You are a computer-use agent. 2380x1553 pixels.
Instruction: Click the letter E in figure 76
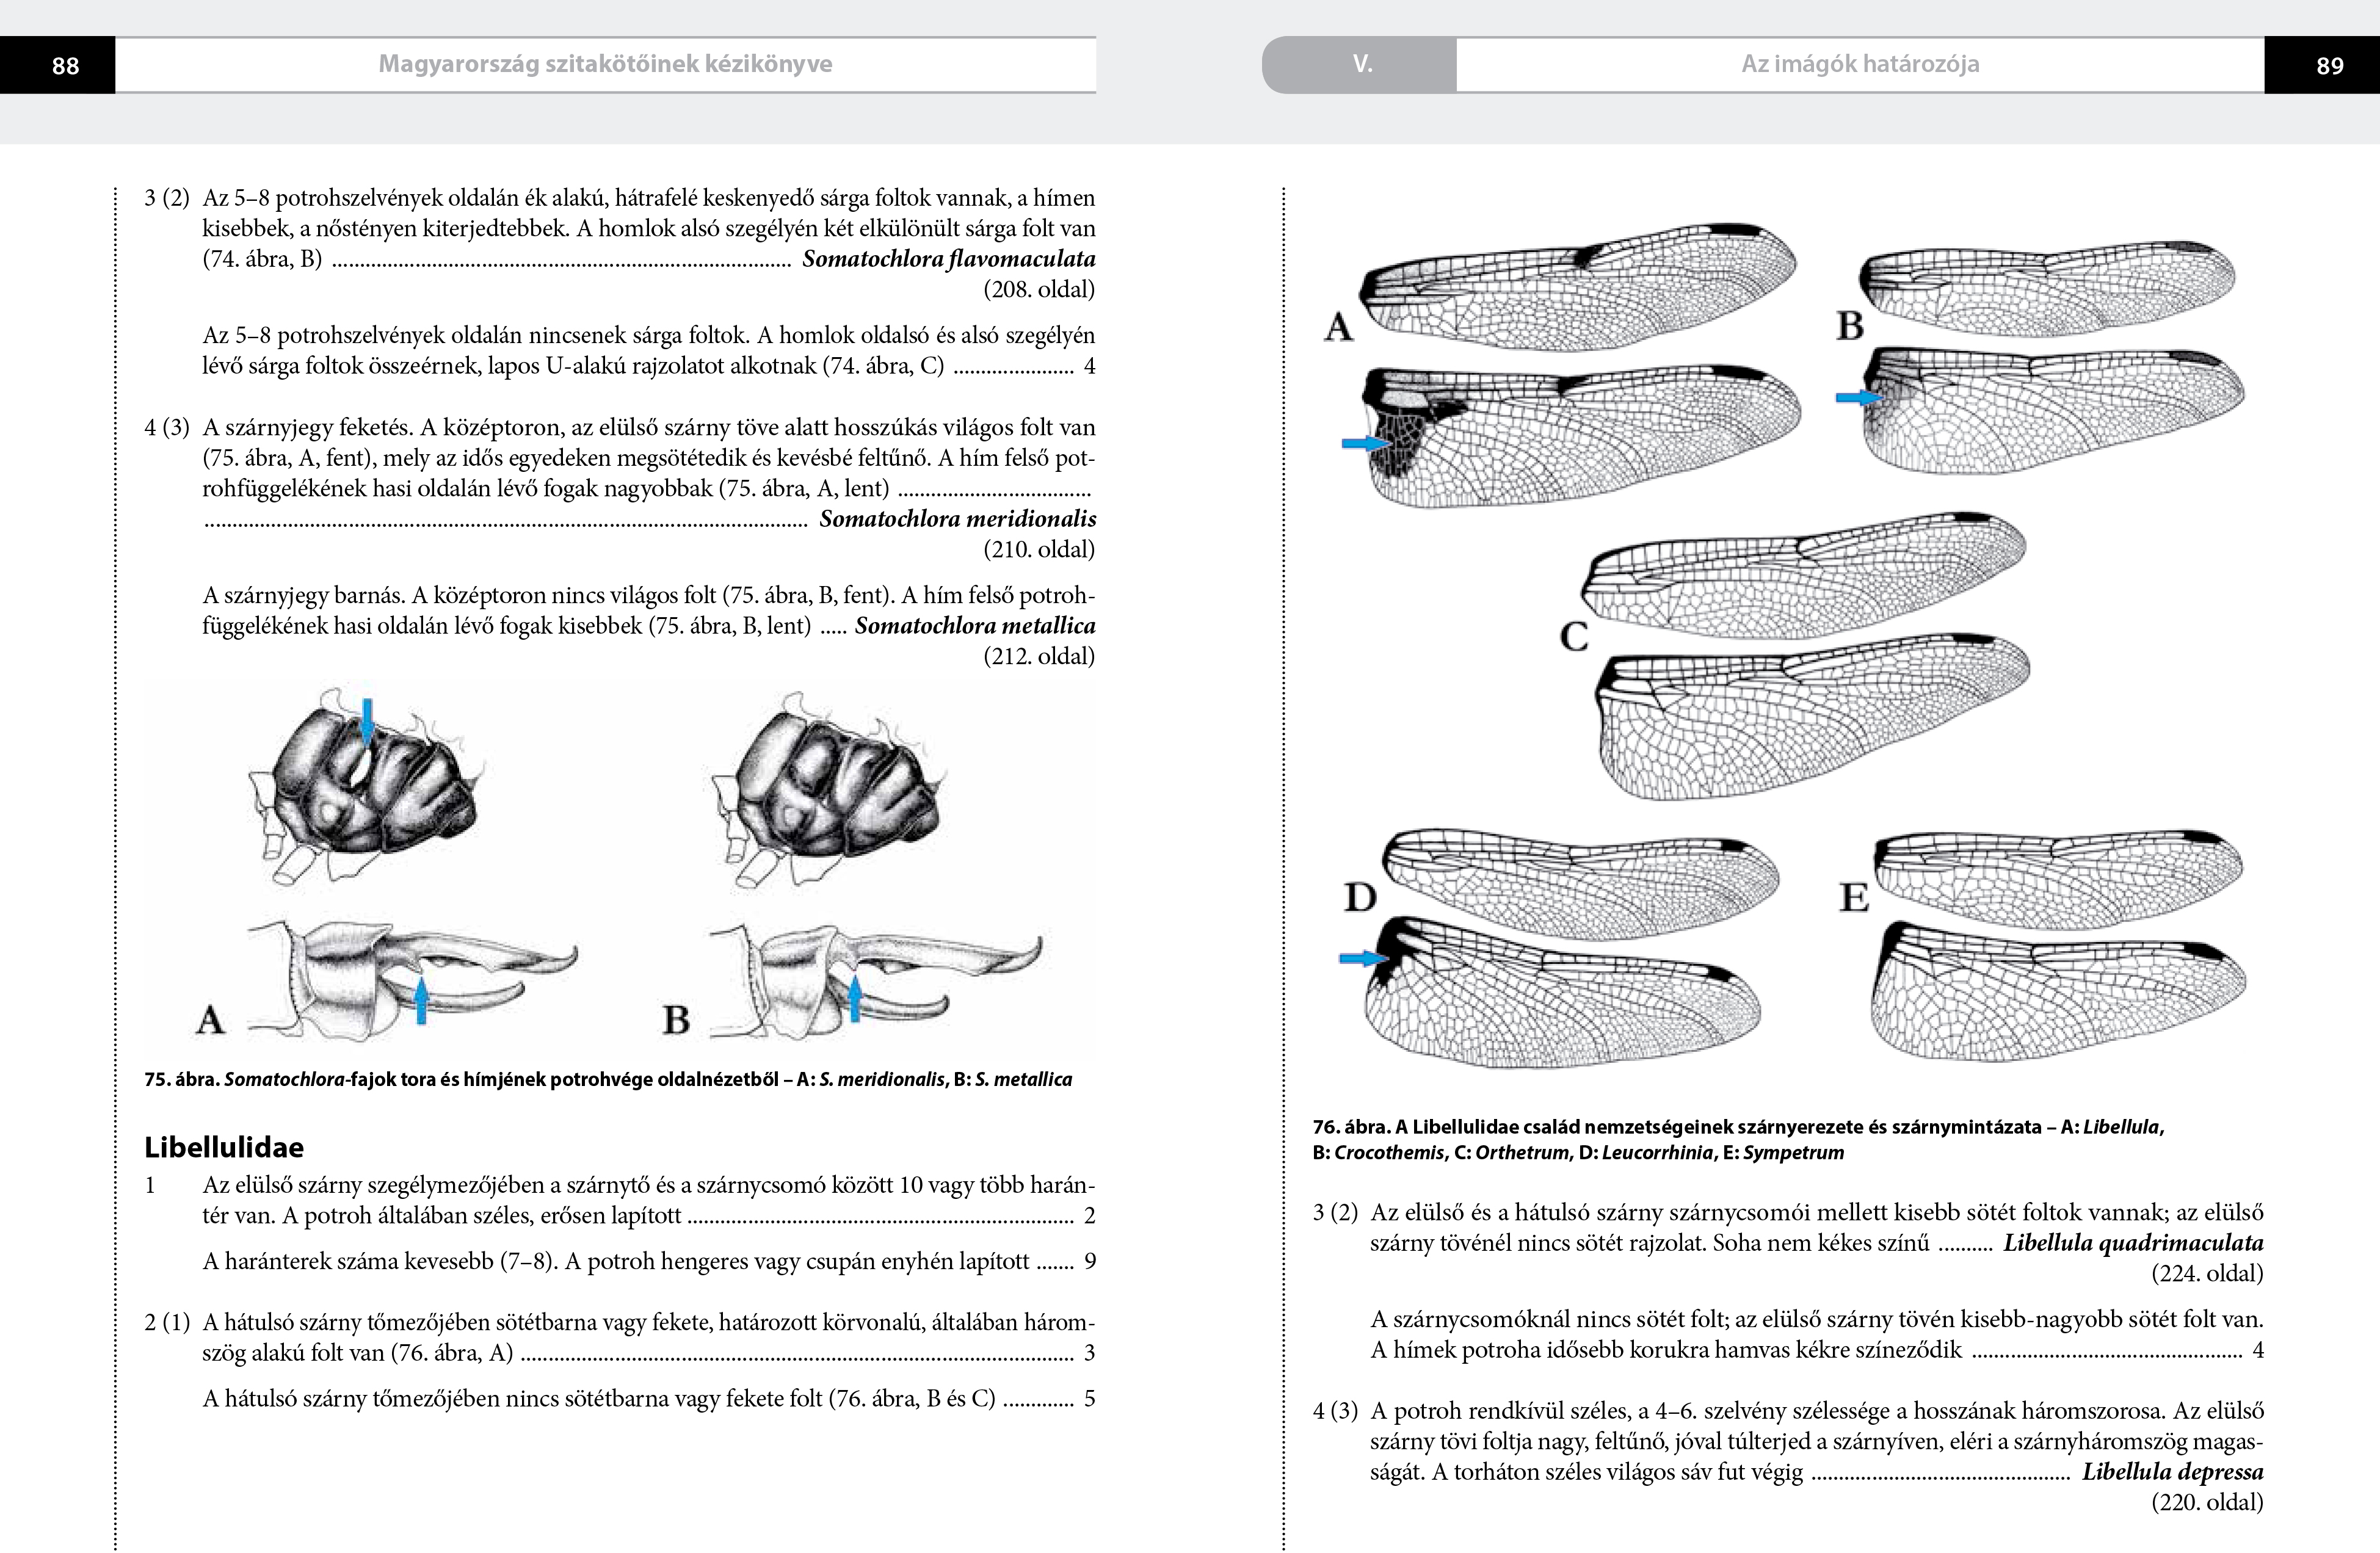pos(1854,897)
